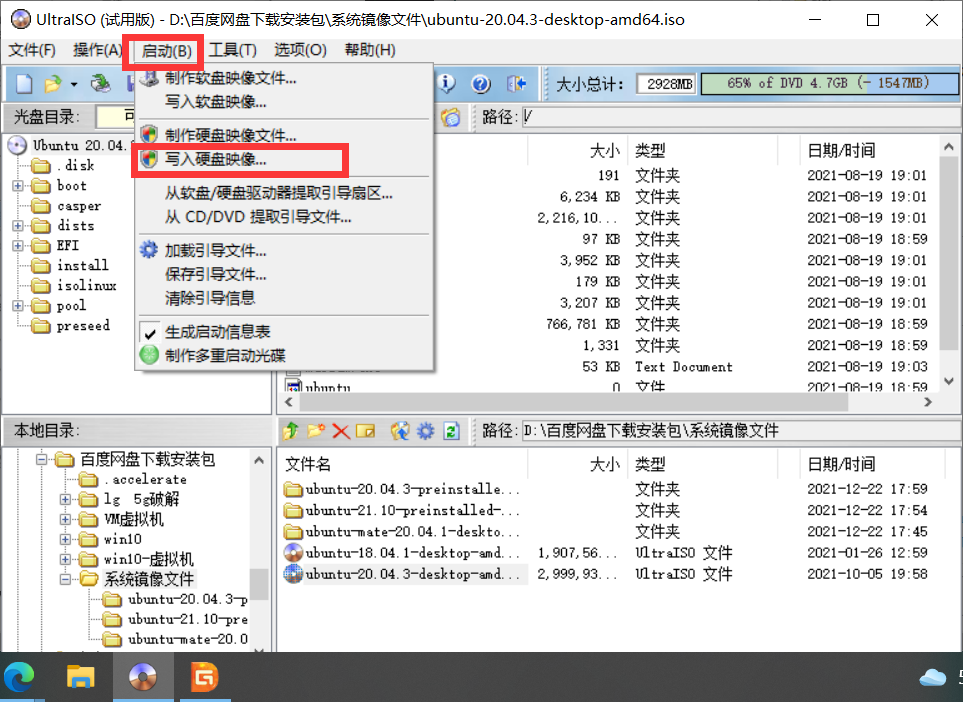Open the 工具(T) menu
The height and width of the screenshot is (702, 963).
click(233, 50)
